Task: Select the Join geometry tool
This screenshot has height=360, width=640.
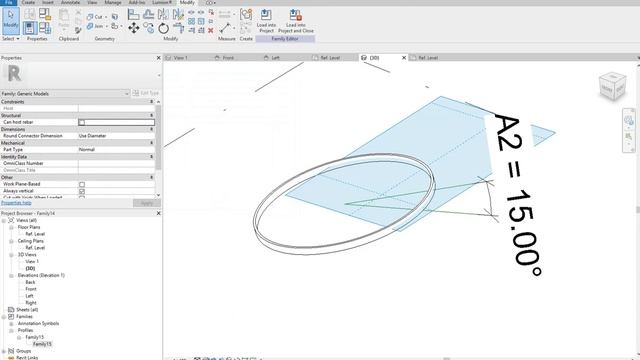Action: (x=95, y=26)
